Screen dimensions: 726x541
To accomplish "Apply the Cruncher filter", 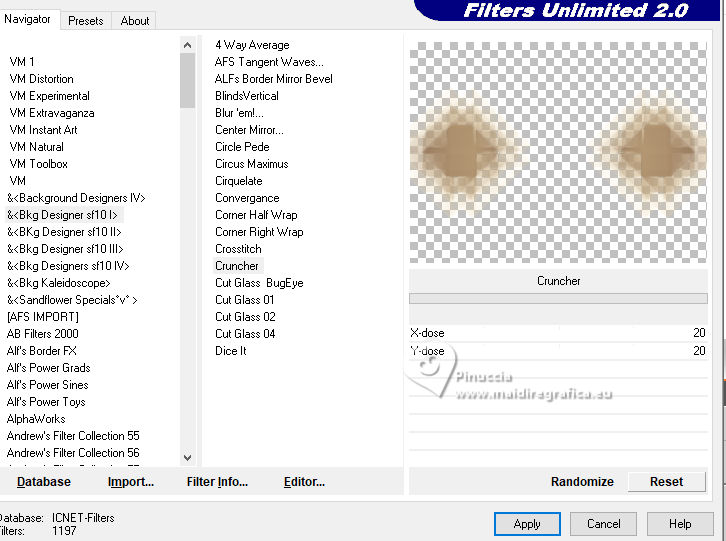I will [x=527, y=524].
